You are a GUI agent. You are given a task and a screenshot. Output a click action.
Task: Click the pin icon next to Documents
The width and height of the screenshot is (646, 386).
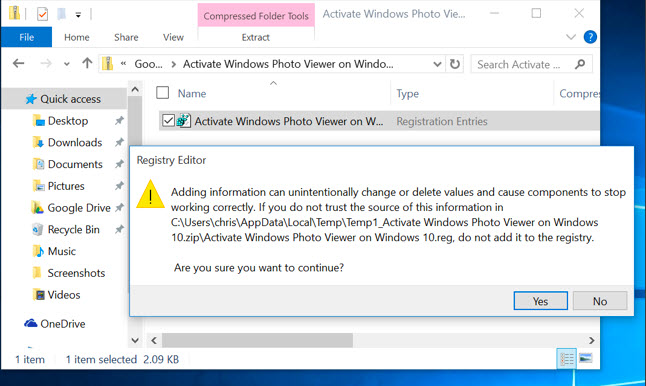point(119,164)
